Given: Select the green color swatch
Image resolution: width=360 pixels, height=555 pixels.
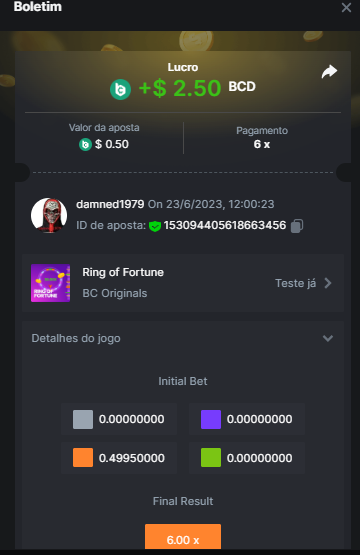Looking at the screenshot, I should tap(211, 458).
